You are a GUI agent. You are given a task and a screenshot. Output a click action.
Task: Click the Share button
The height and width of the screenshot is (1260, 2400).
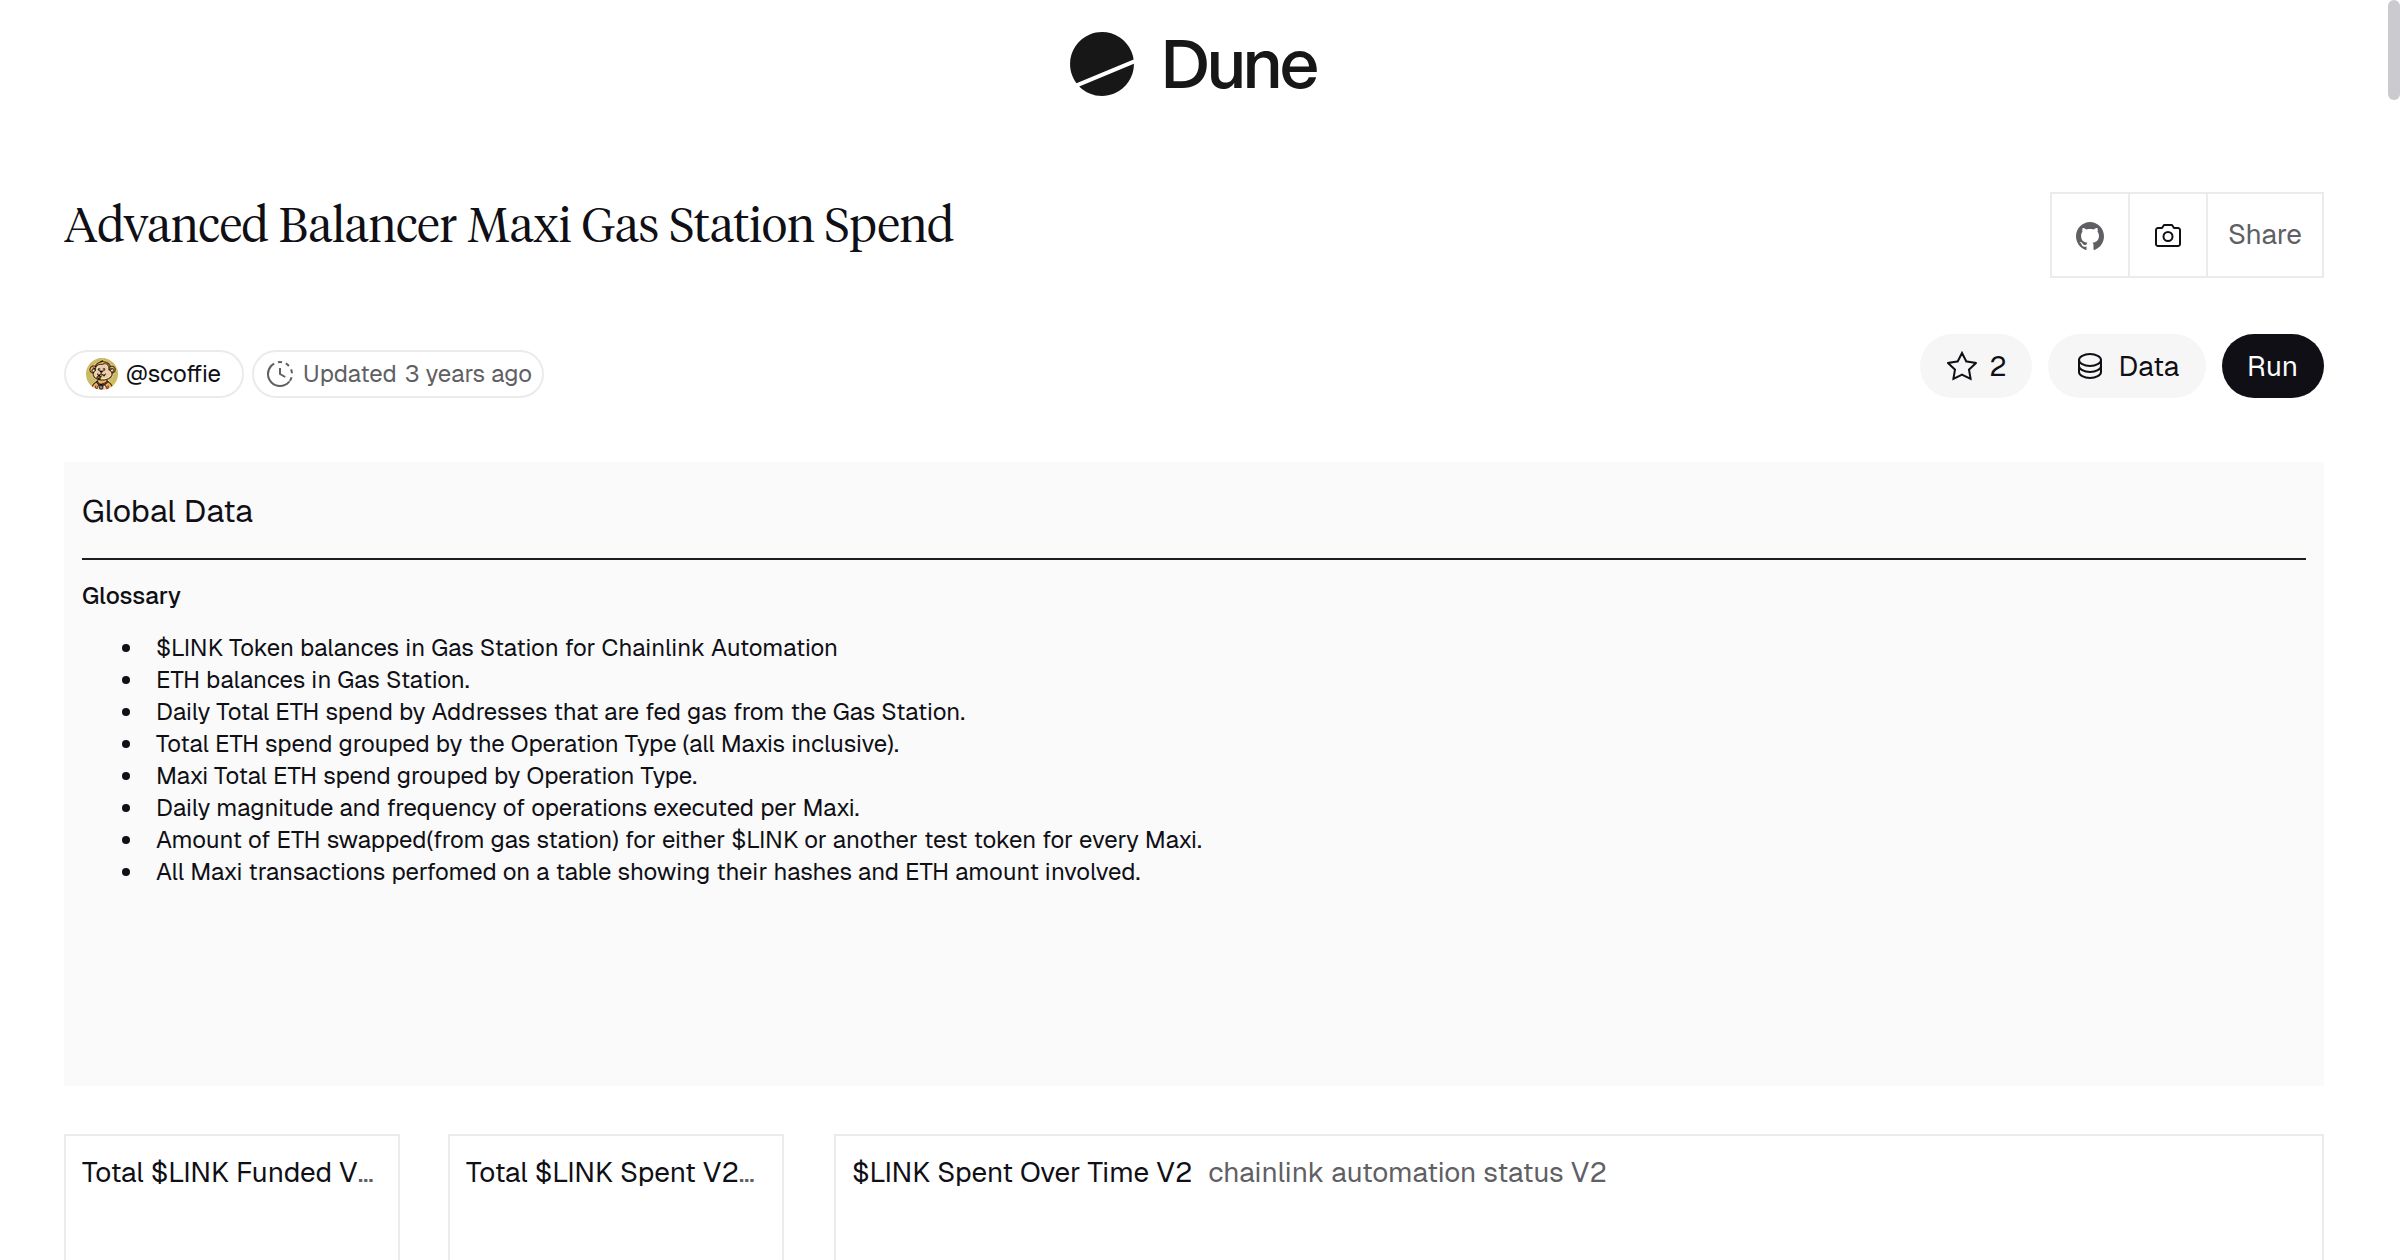(x=2264, y=235)
